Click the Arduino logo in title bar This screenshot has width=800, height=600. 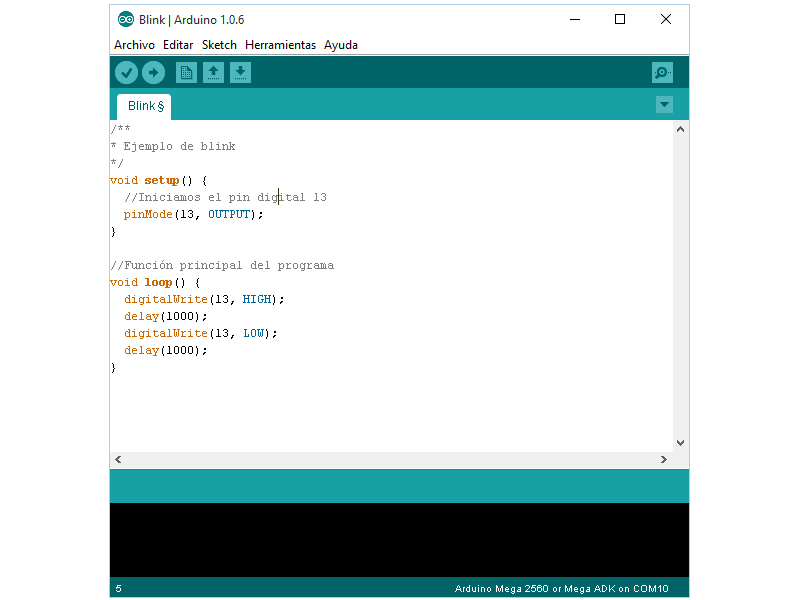[x=126, y=19]
